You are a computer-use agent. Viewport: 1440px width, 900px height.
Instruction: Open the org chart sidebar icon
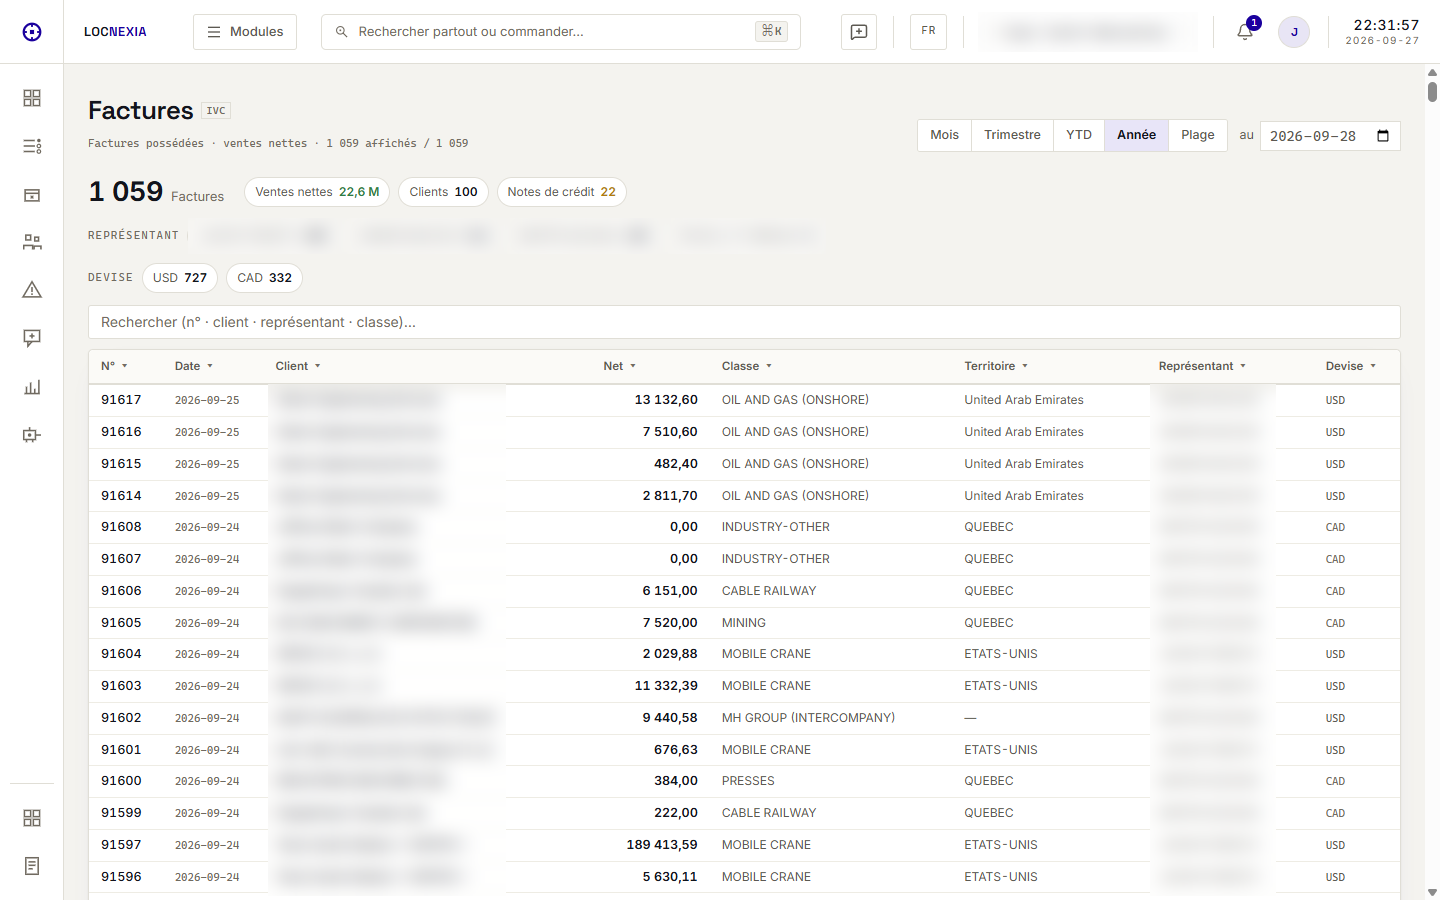[32, 242]
